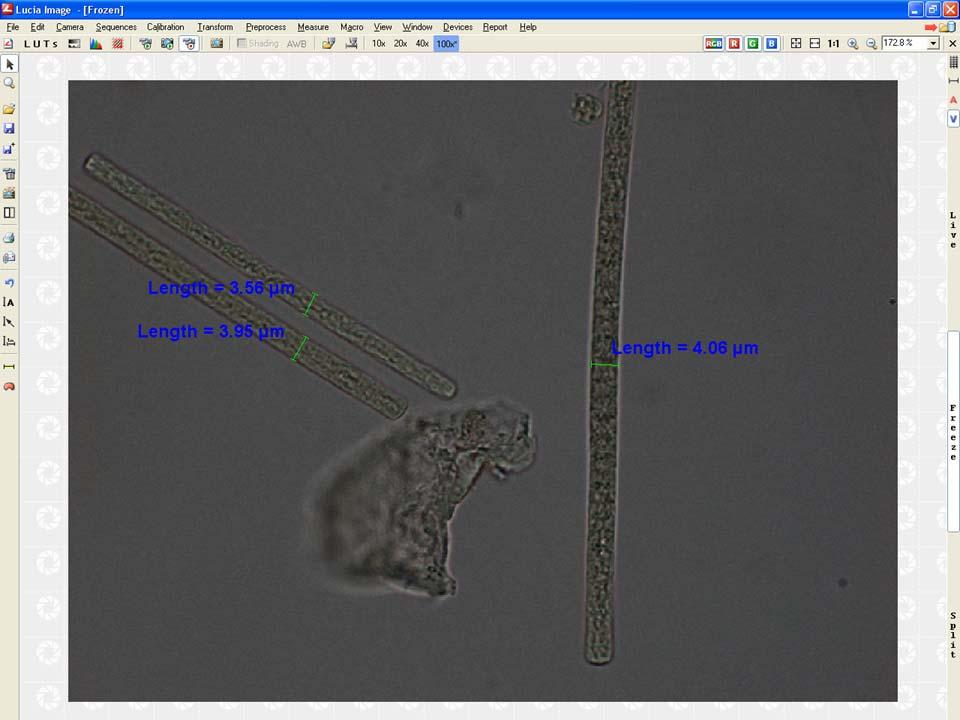
Task: Click the first camera capture icon with green dot
Action: (146, 43)
